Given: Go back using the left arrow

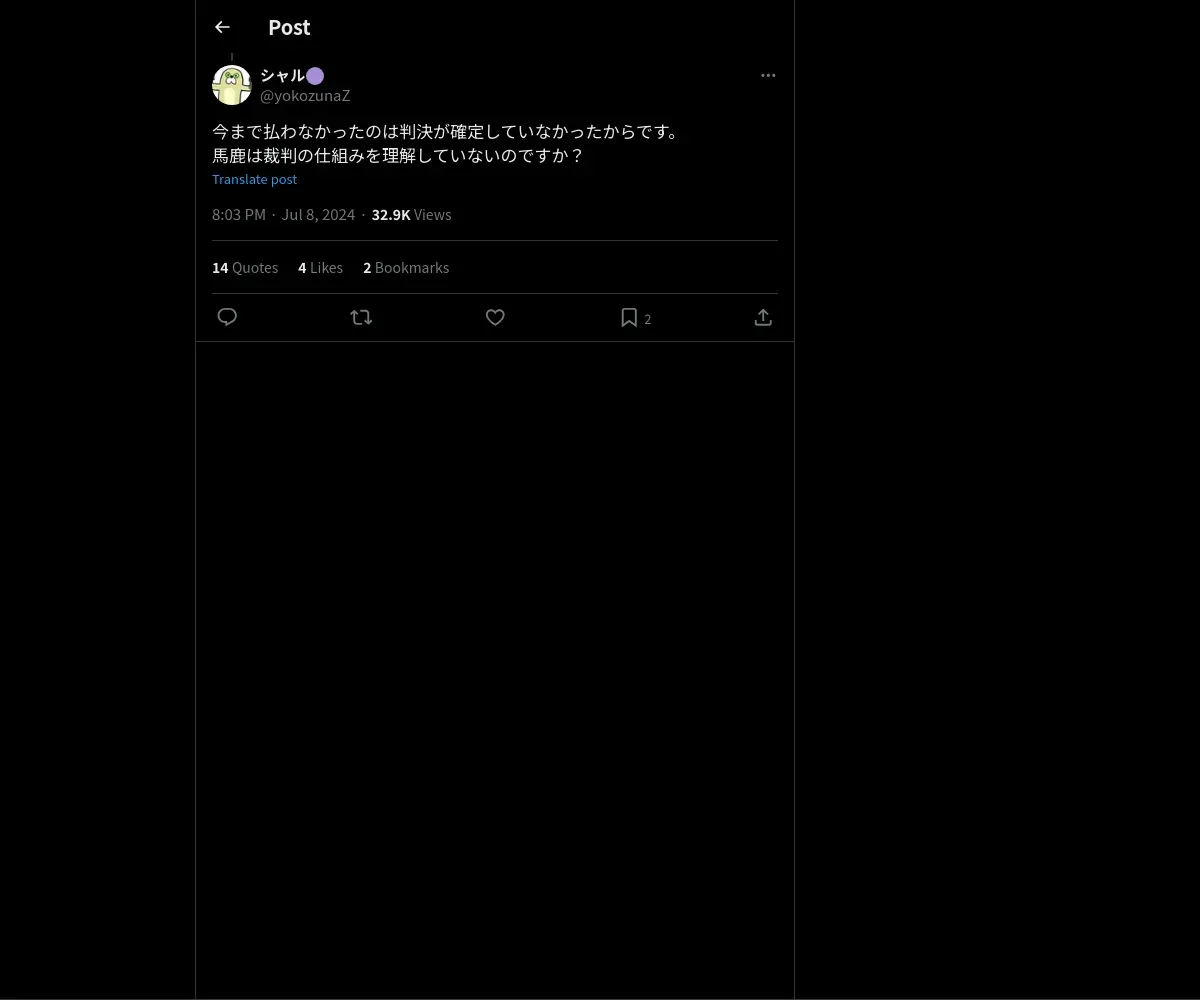Looking at the screenshot, I should click(x=222, y=27).
